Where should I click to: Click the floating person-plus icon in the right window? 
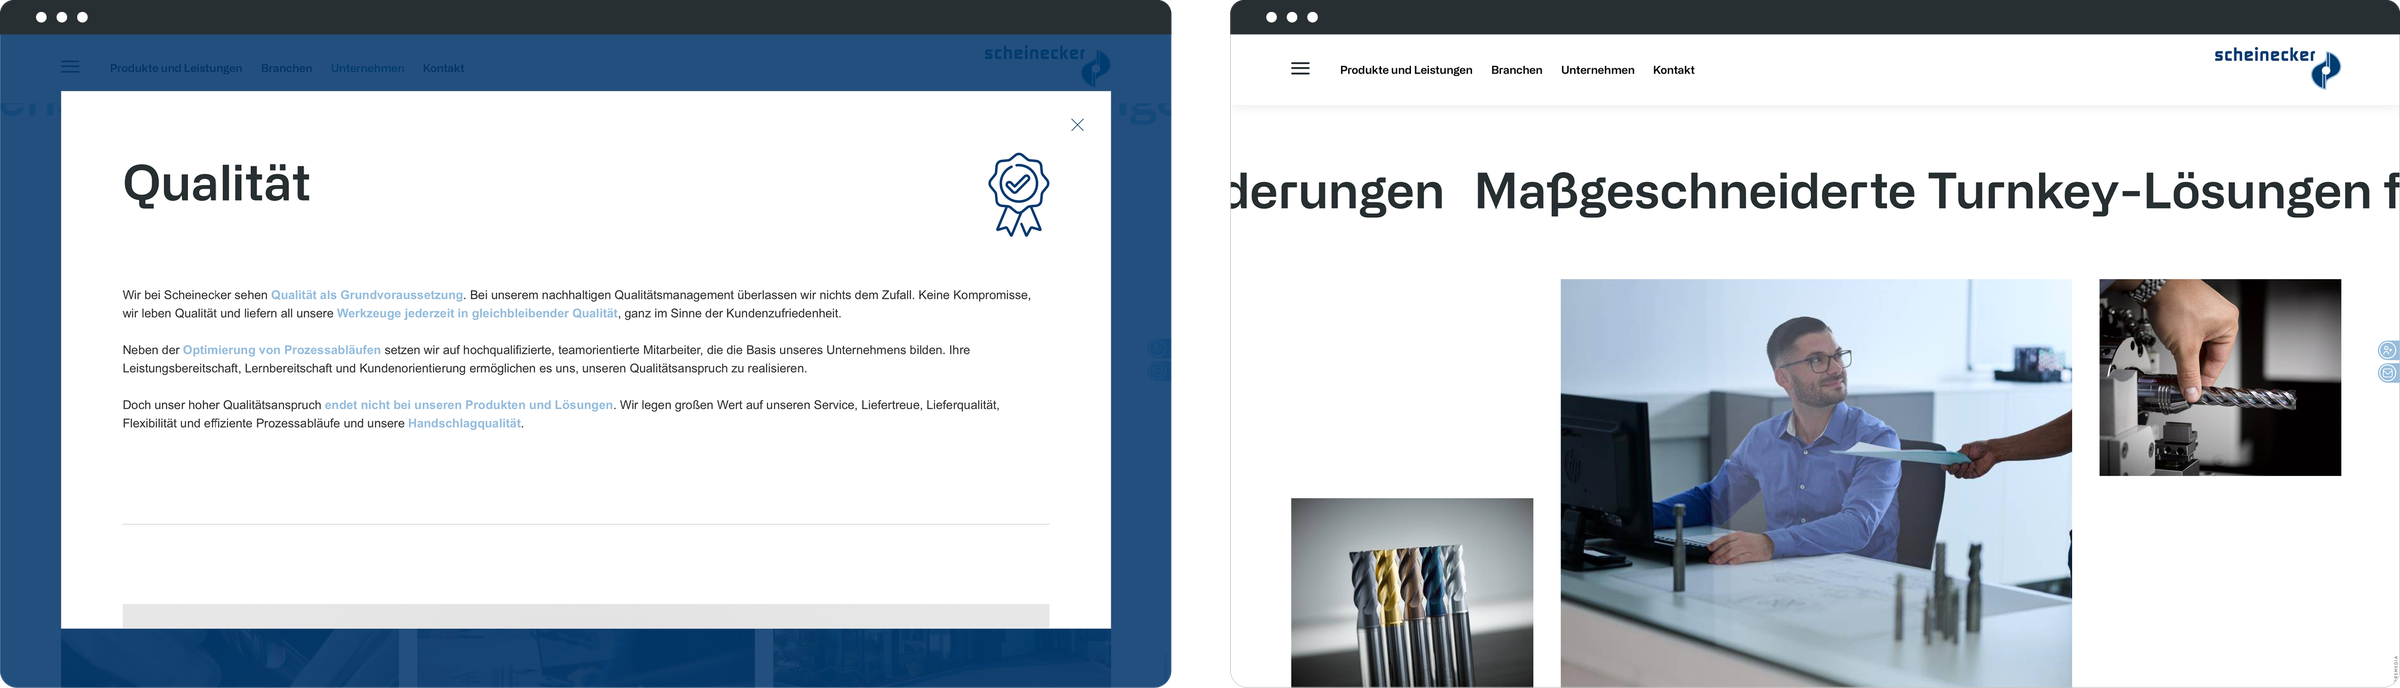coord(2388,350)
